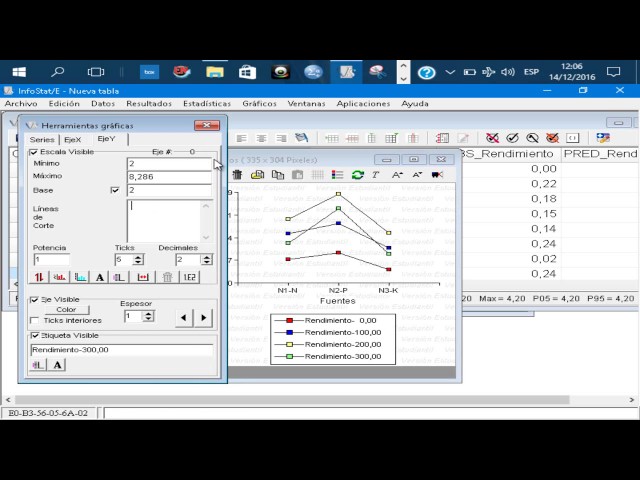The height and width of the screenshot is (480, 640).
Task: Click the main window horizontal scrollbar
Action: (292, 400)
